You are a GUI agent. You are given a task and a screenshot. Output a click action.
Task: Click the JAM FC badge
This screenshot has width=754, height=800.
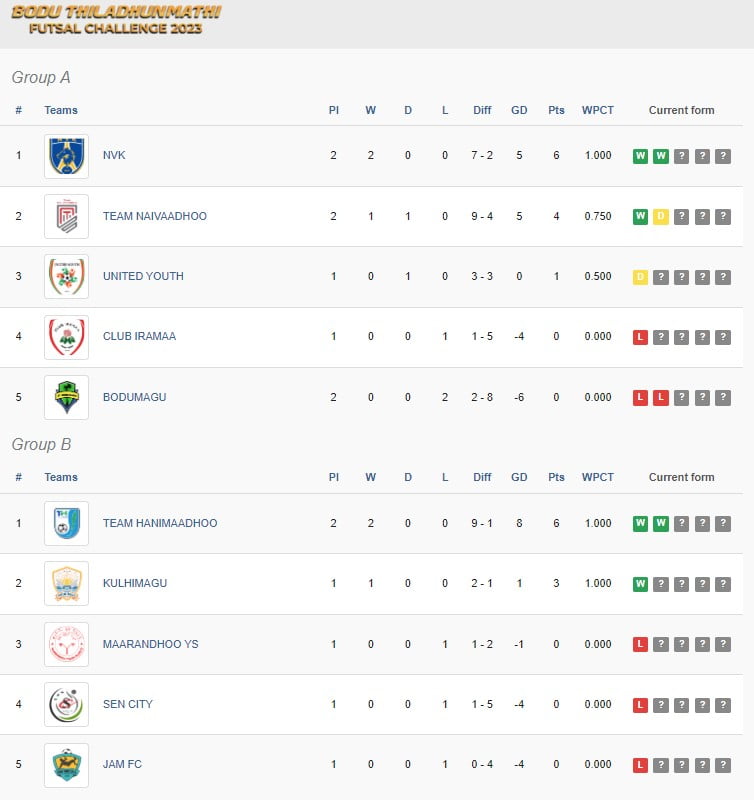[66, 765]
